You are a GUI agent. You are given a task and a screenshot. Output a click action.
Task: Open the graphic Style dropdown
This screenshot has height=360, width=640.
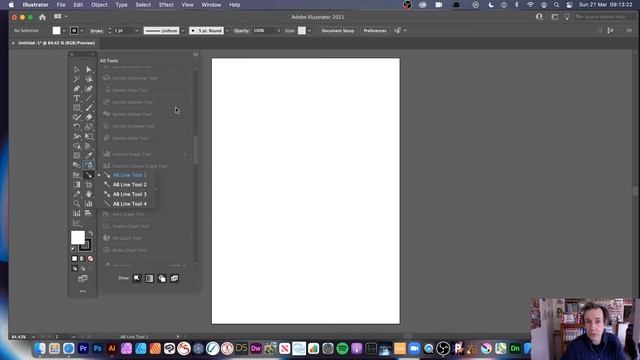click(x=309, y=31)
